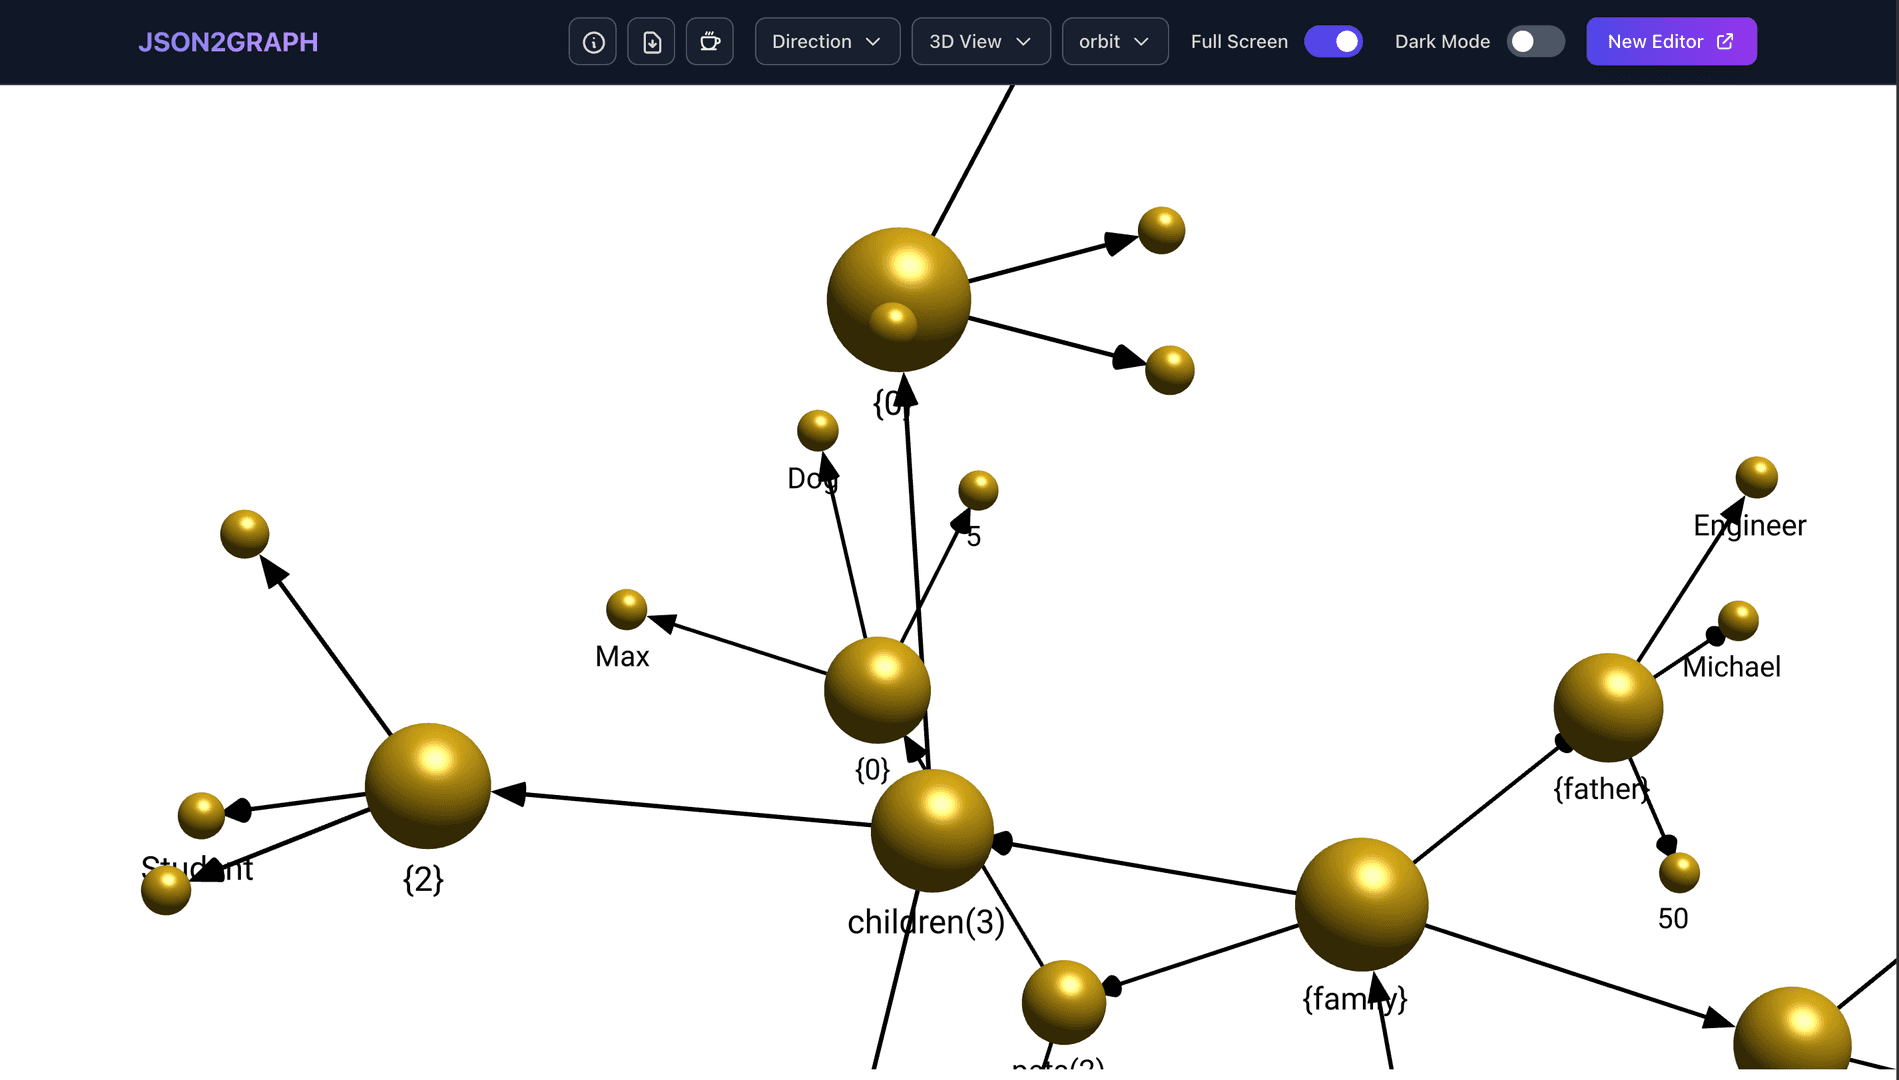Click the file download icon

651,41
